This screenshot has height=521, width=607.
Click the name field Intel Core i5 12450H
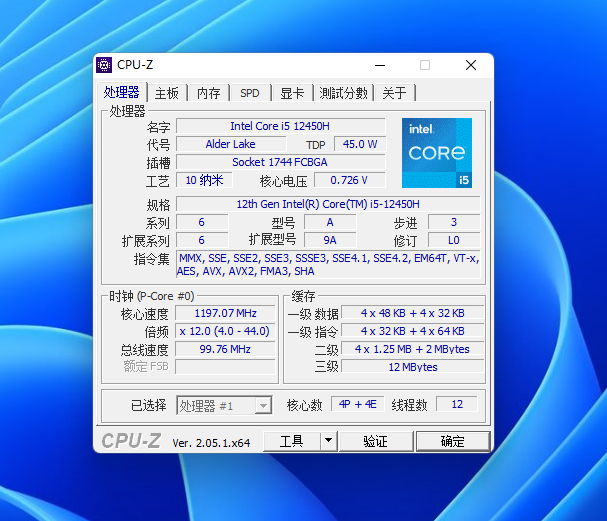point(281,126)
